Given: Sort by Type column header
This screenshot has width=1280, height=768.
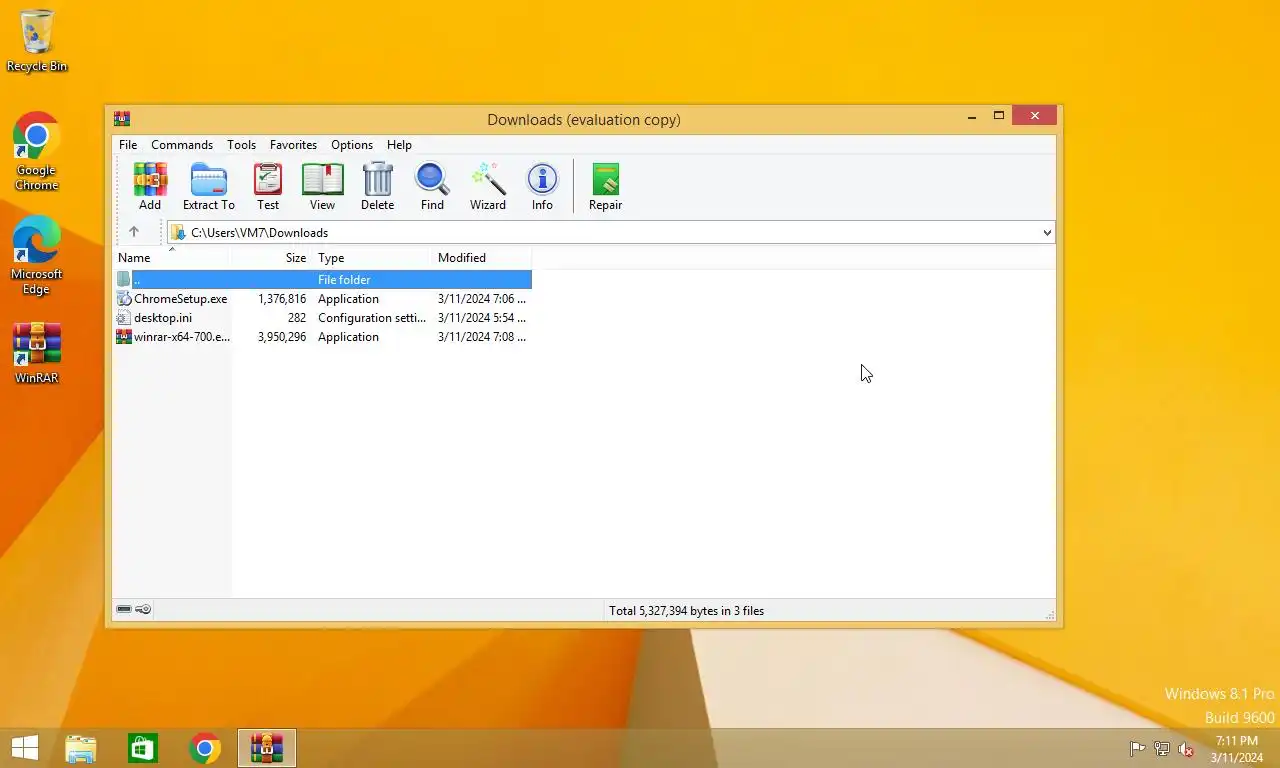Looking at the screenshot, I should pyautogui.click(x=372, y=257).
